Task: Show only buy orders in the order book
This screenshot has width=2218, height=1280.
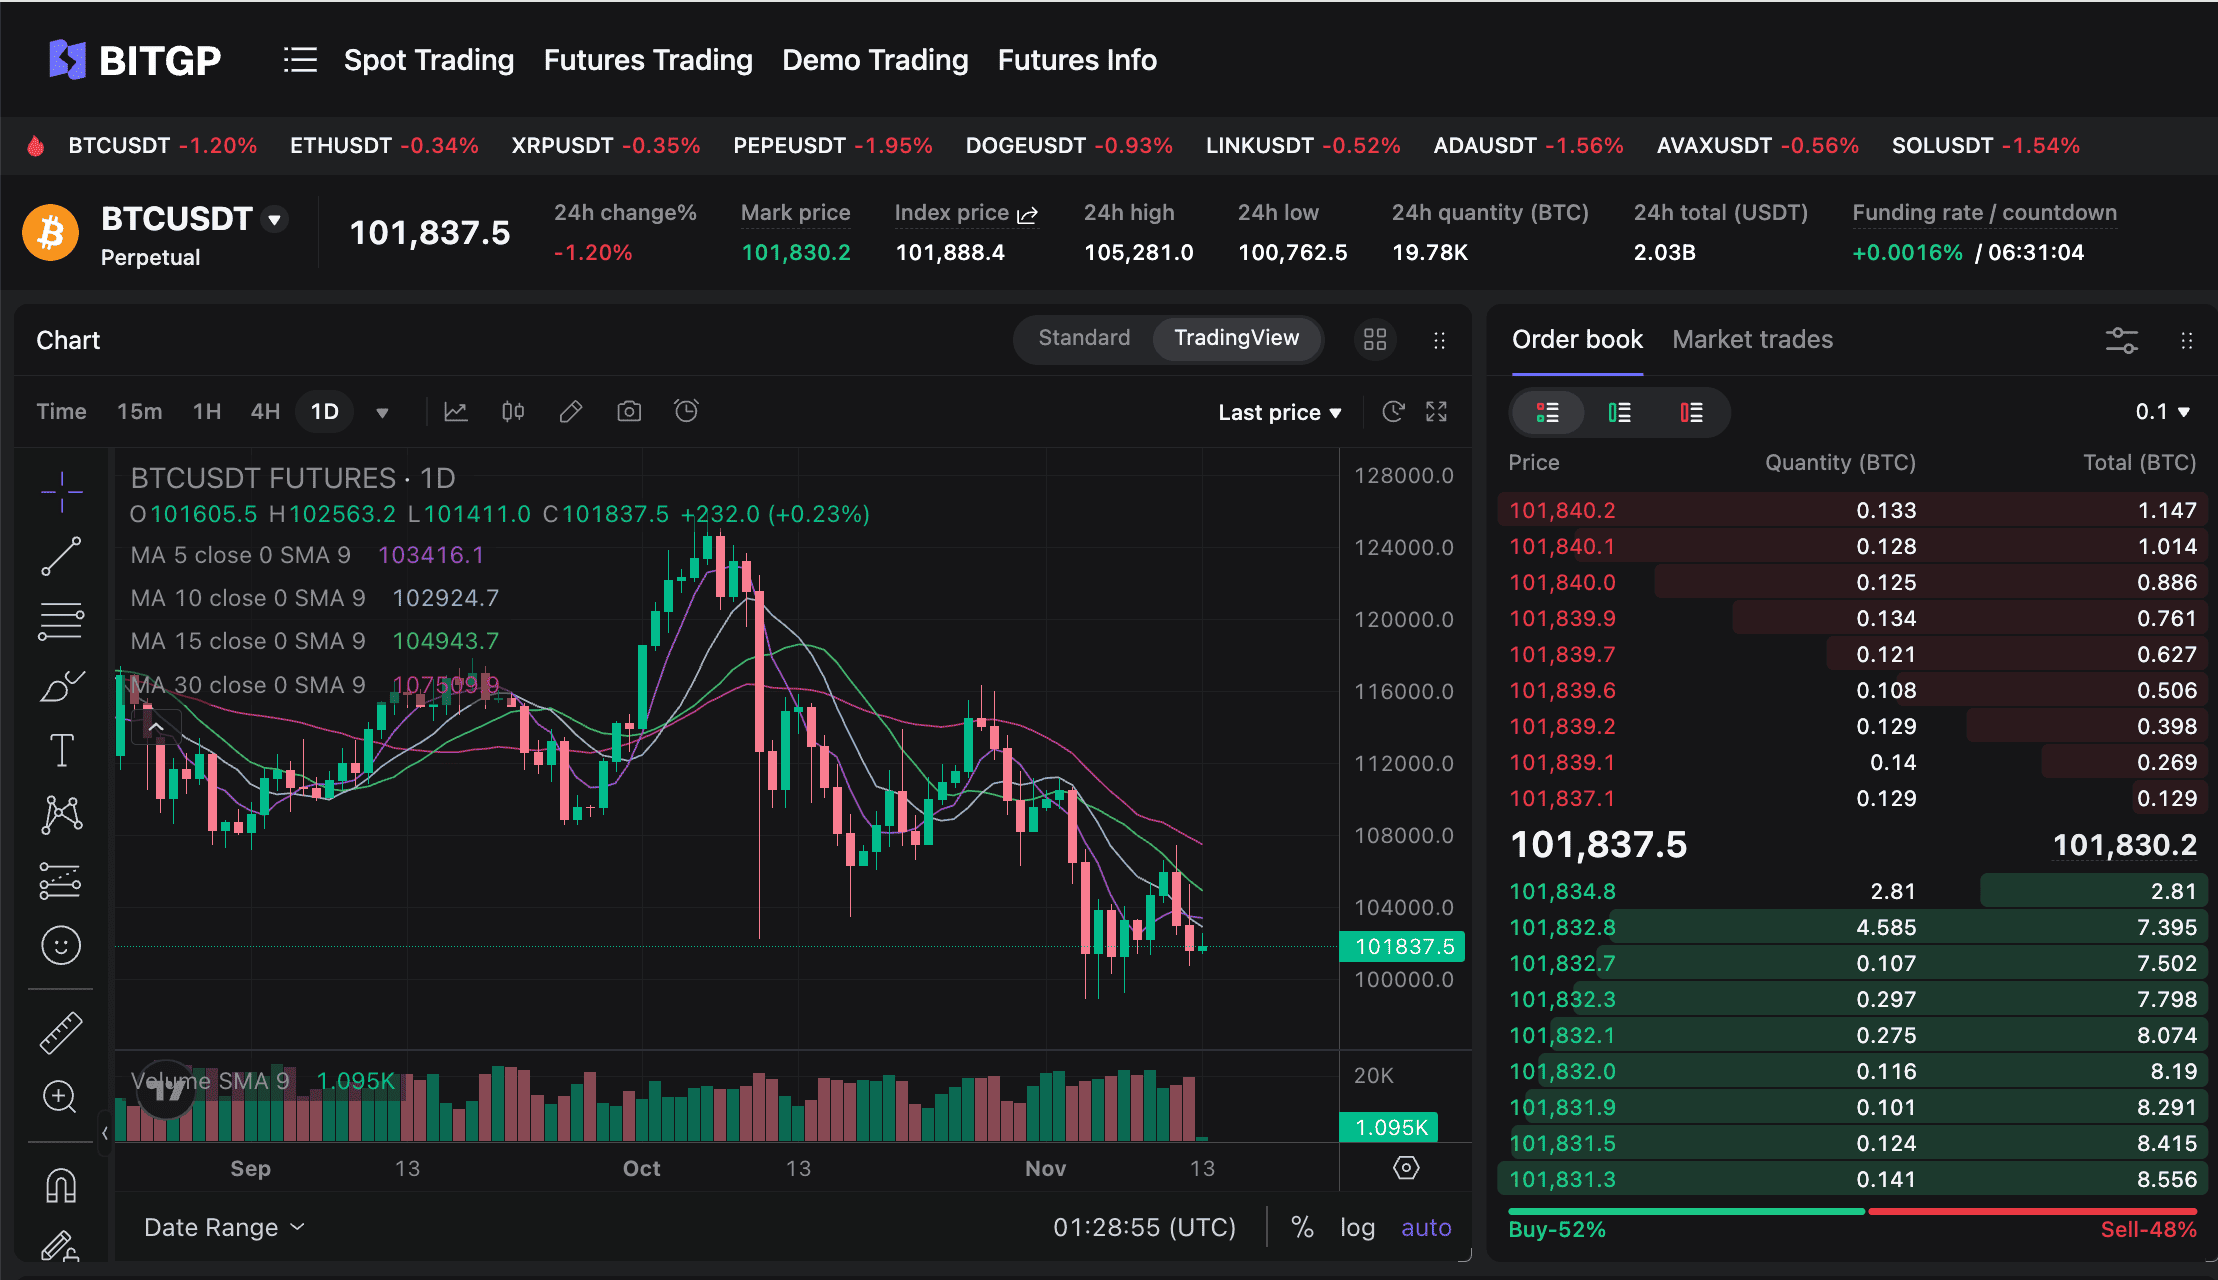Action: point(1619,412)
